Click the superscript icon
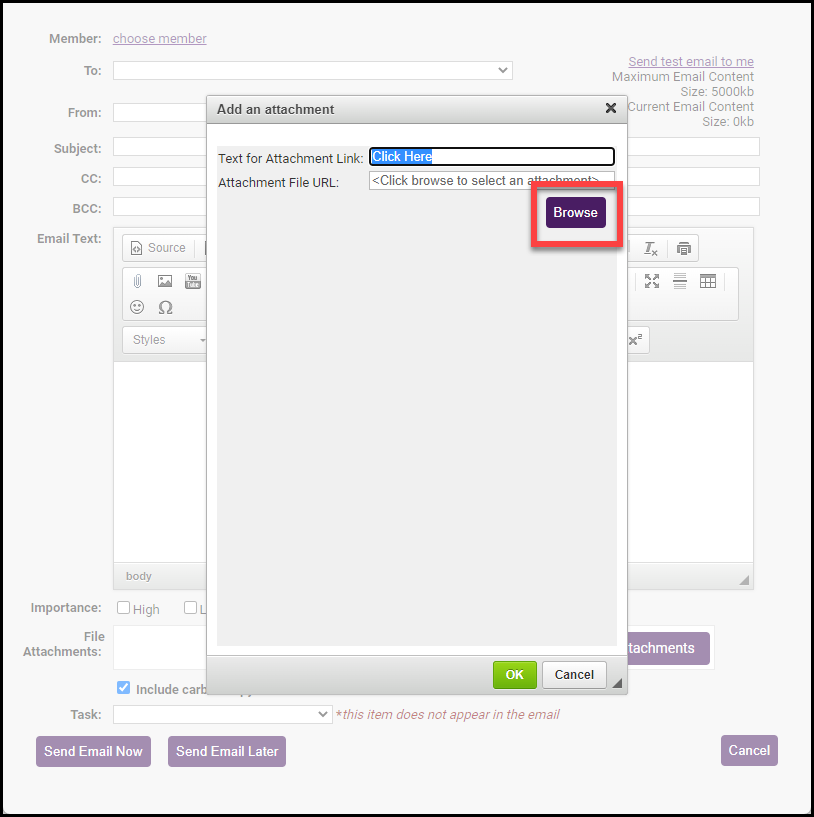The width and height of the screenshot is (814, 817). coord(635,340)
